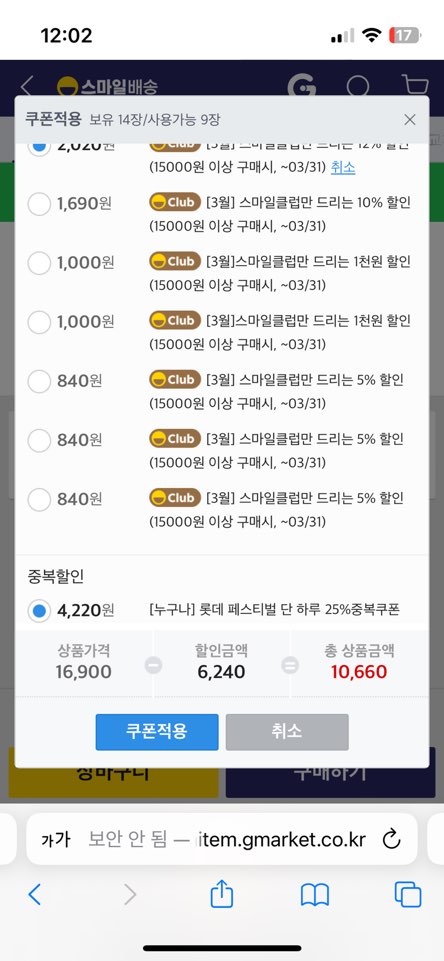The height and width of the screenshot is (961, 444).
Task: Open Safari tabs overview icon
Action: (x=408, y=895)
